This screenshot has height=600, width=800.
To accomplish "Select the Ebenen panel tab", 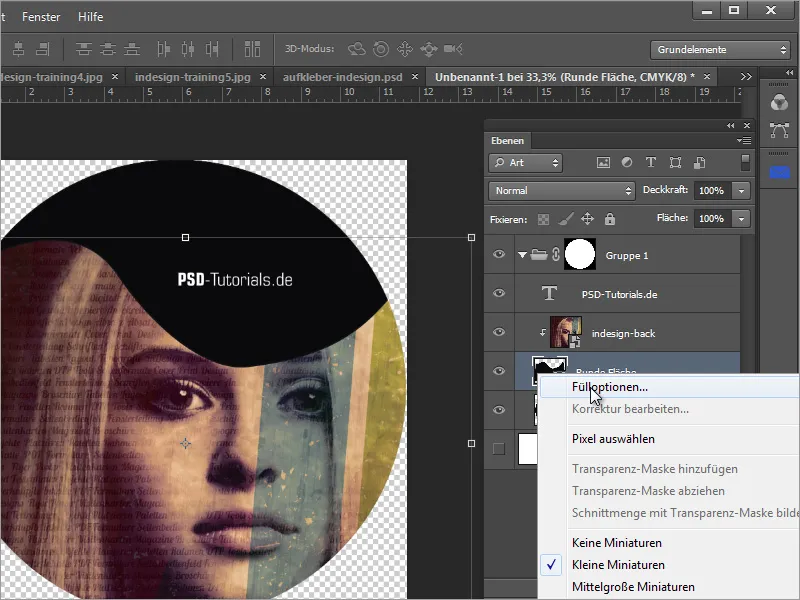I will 507,140.
